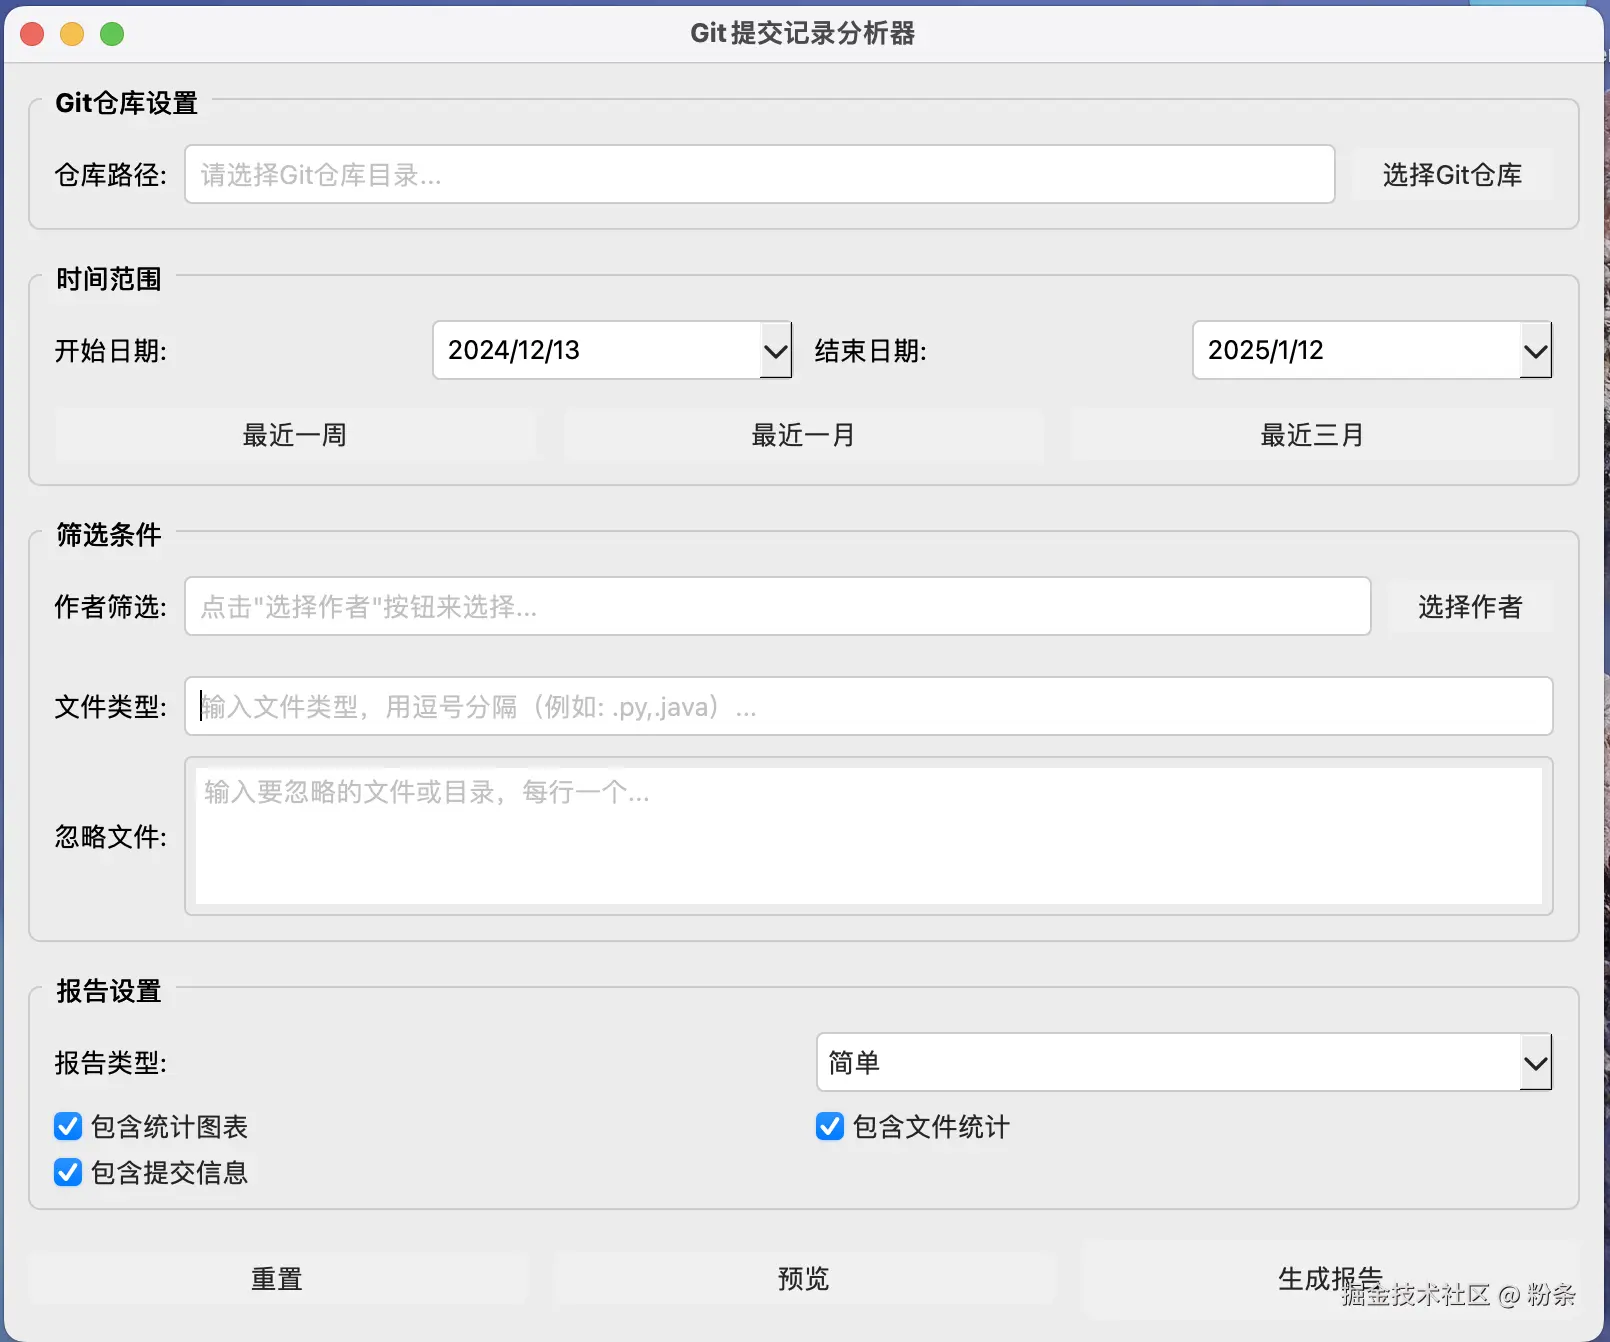Open the 报告类型 dropdown showing 简单
This screenshot has width=1610, height=1342.
[1535, 1062]
